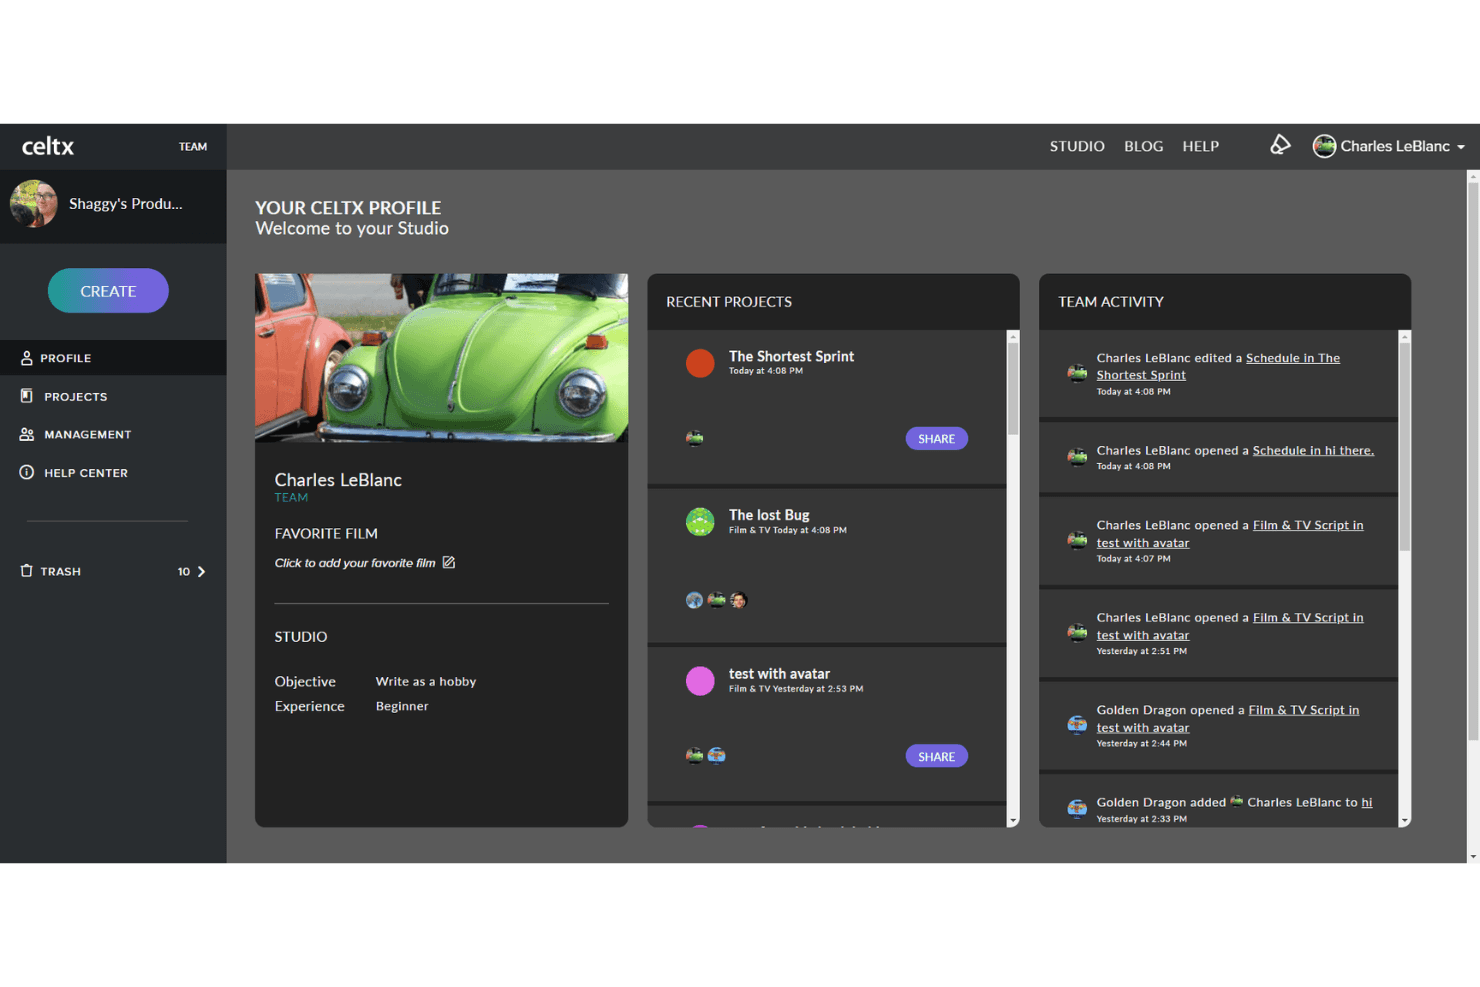Share The Shortest Sprint project
This screenshot has height=987, width=1480.
[936, 439]
